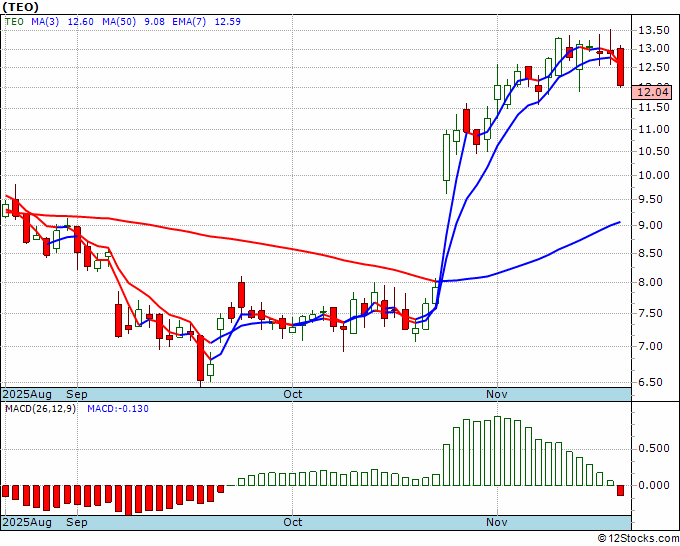Click the Oct label on MACD panel axis
680x546 pixels.
(293, 522)
